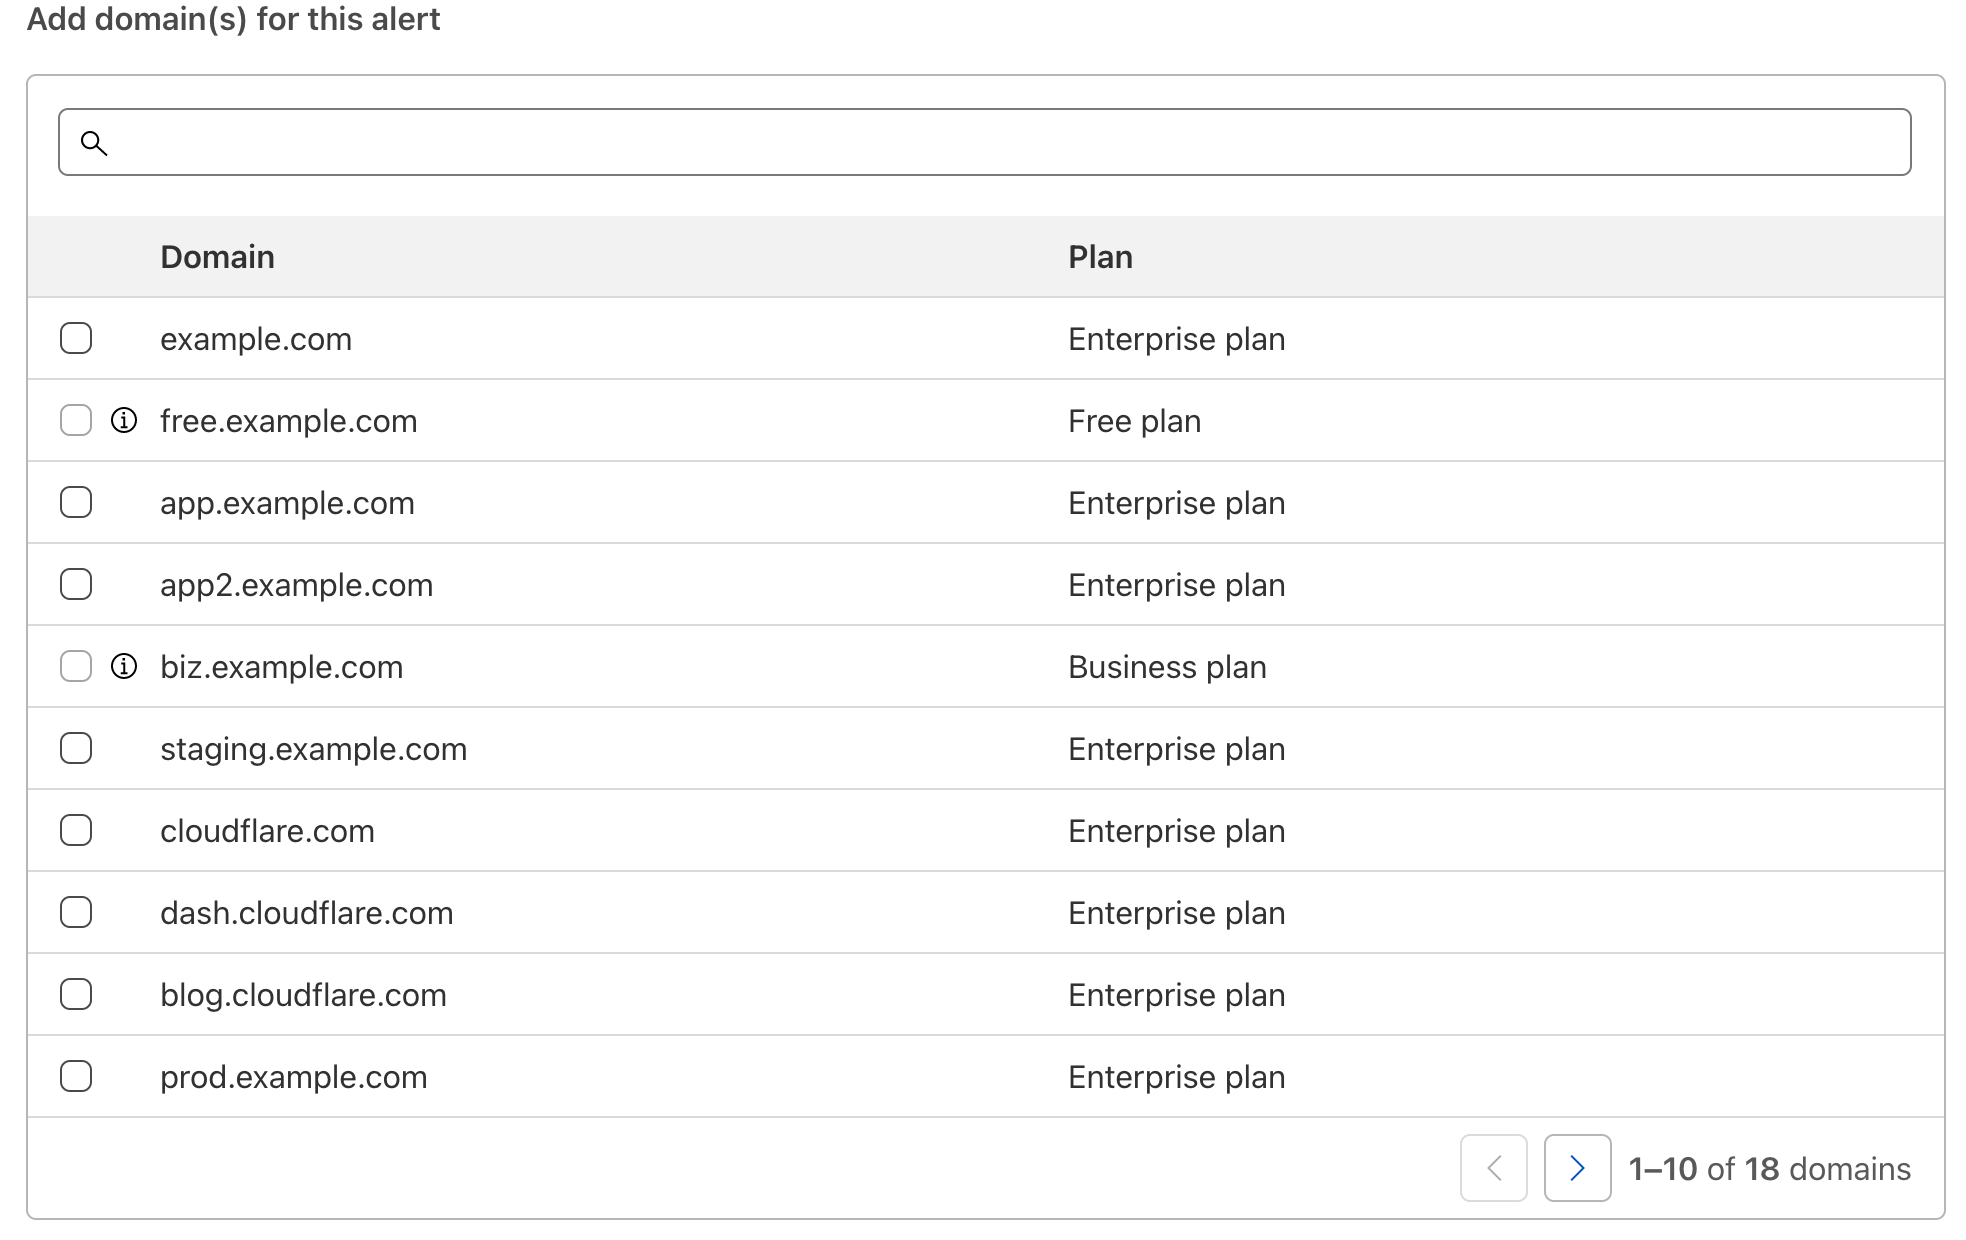Check the biz.example.com checkbox

coord(76,666)
